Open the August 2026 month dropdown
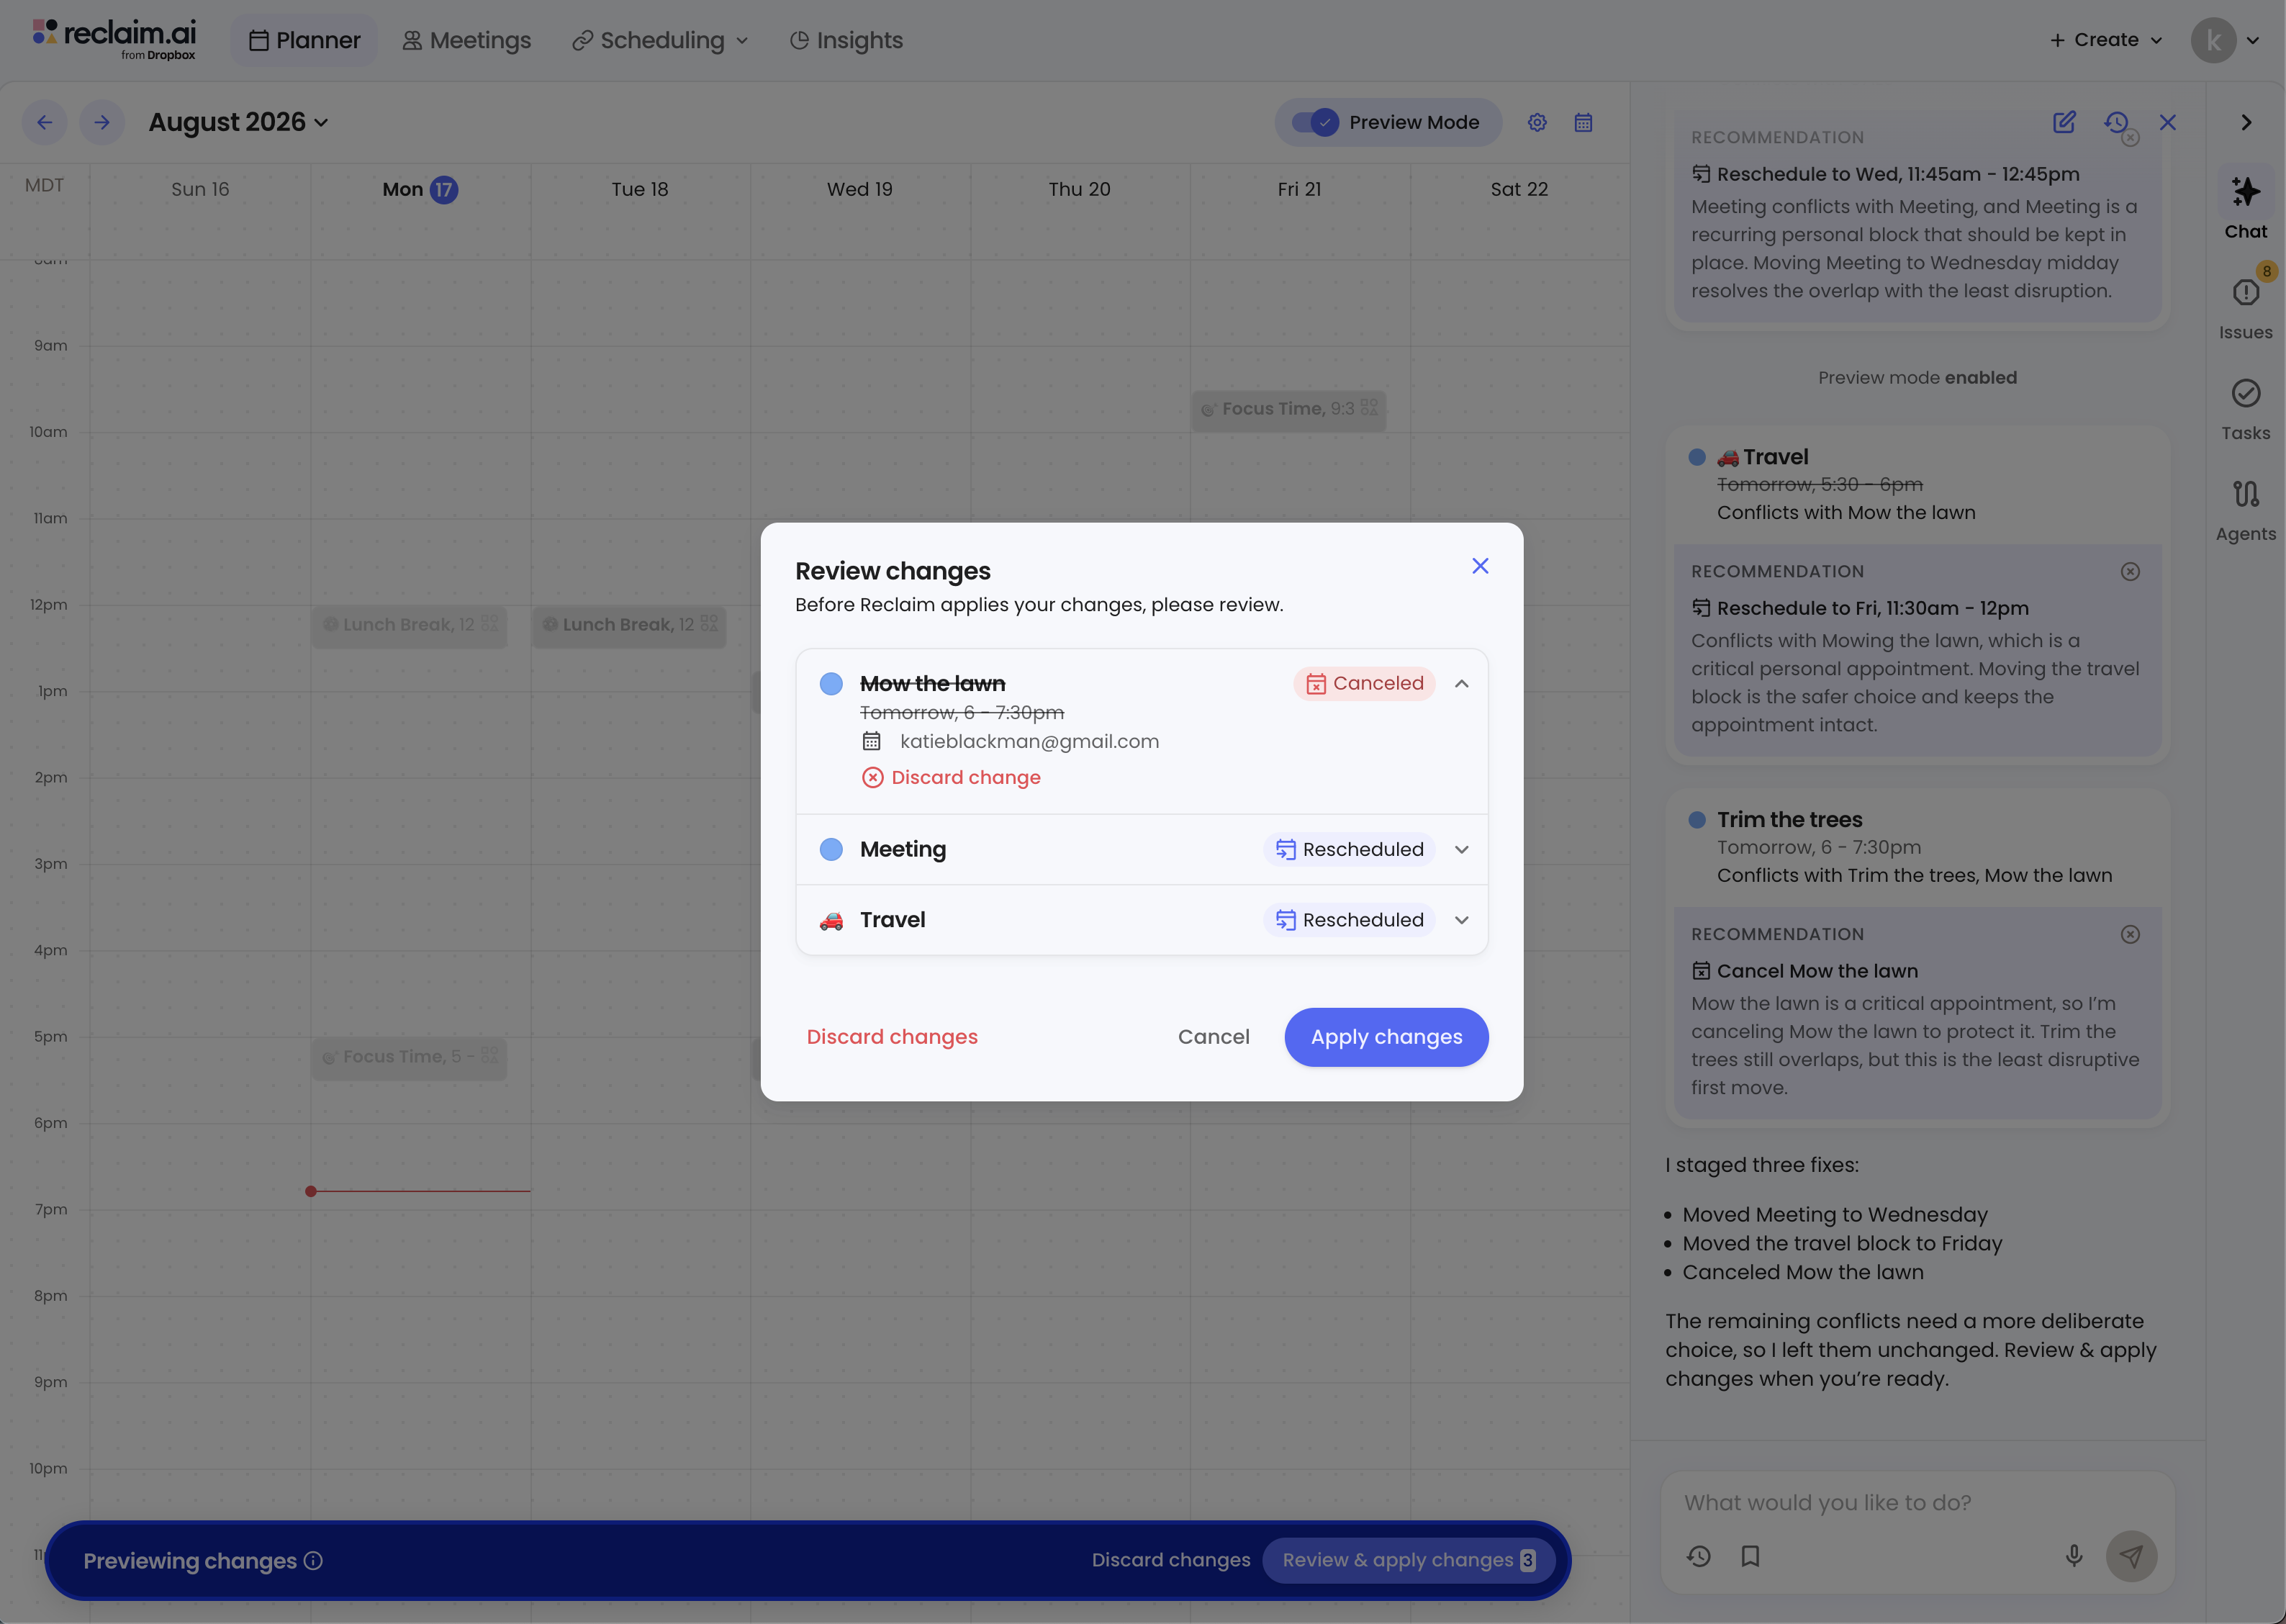This screenshot has height=1624, width=2286. 238,122
